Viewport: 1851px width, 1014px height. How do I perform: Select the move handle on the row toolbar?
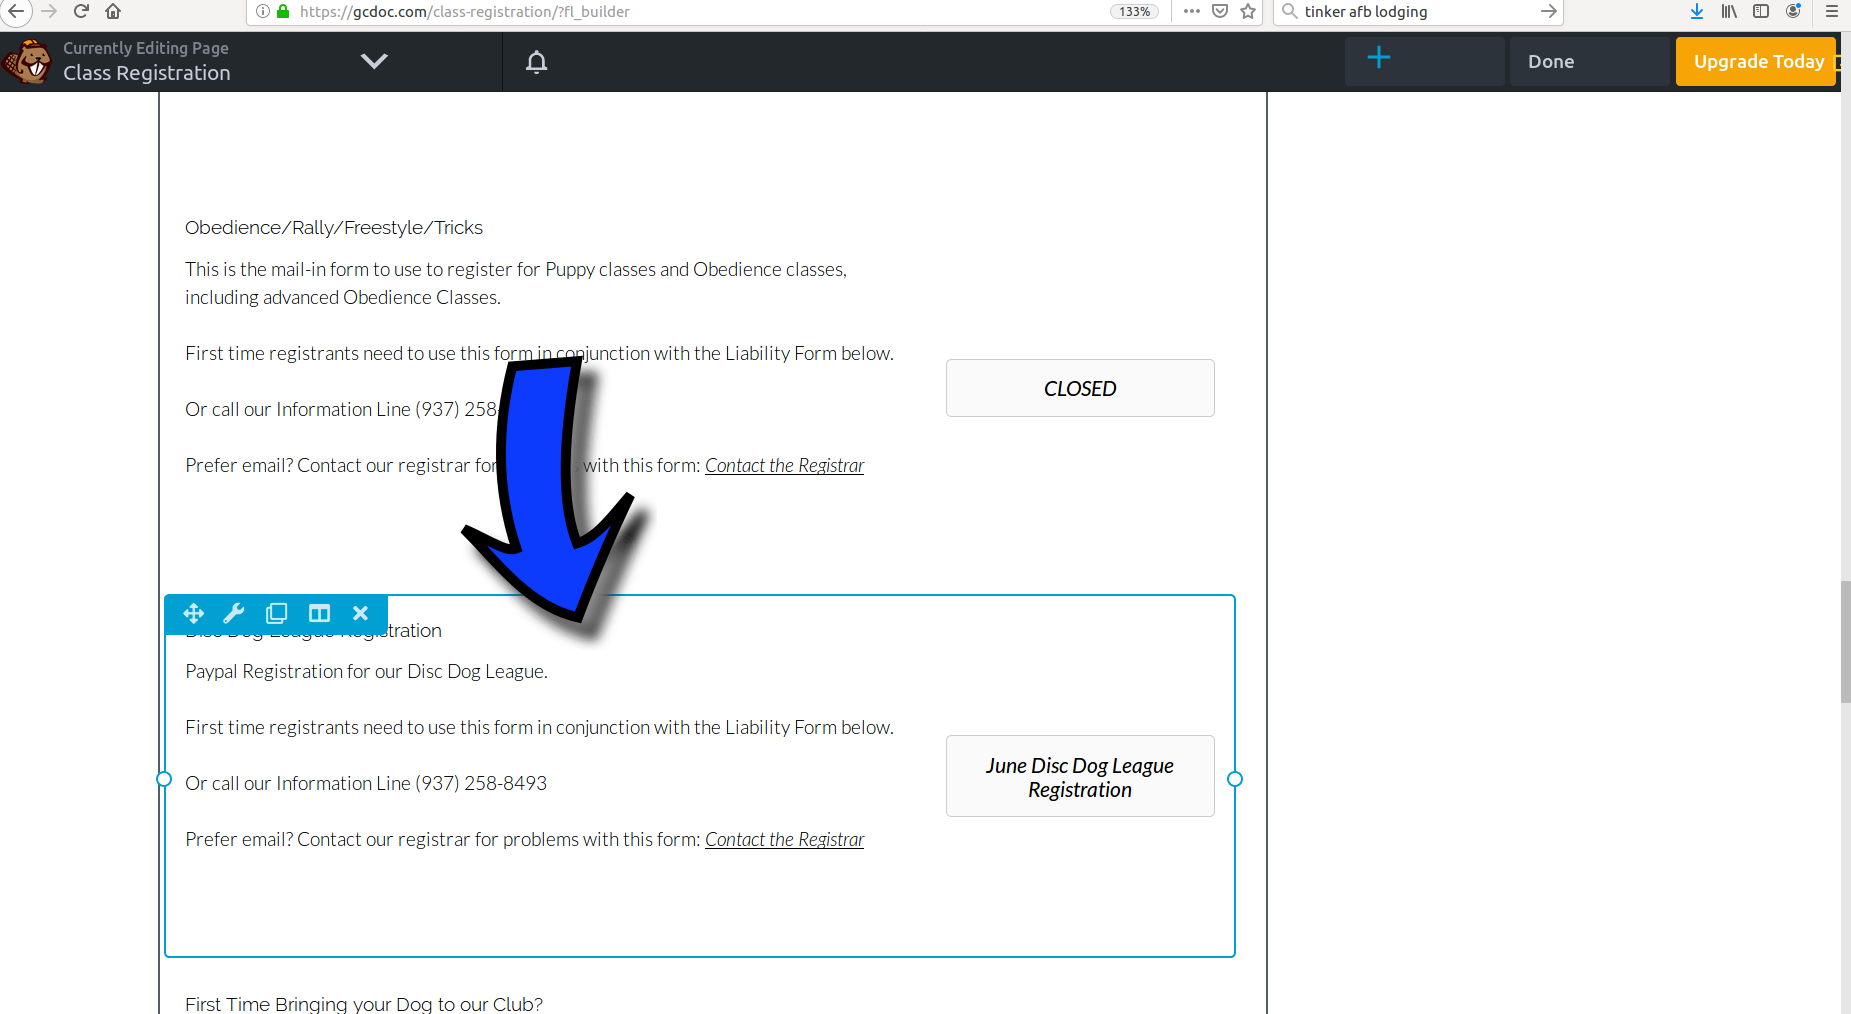(193, 613)
